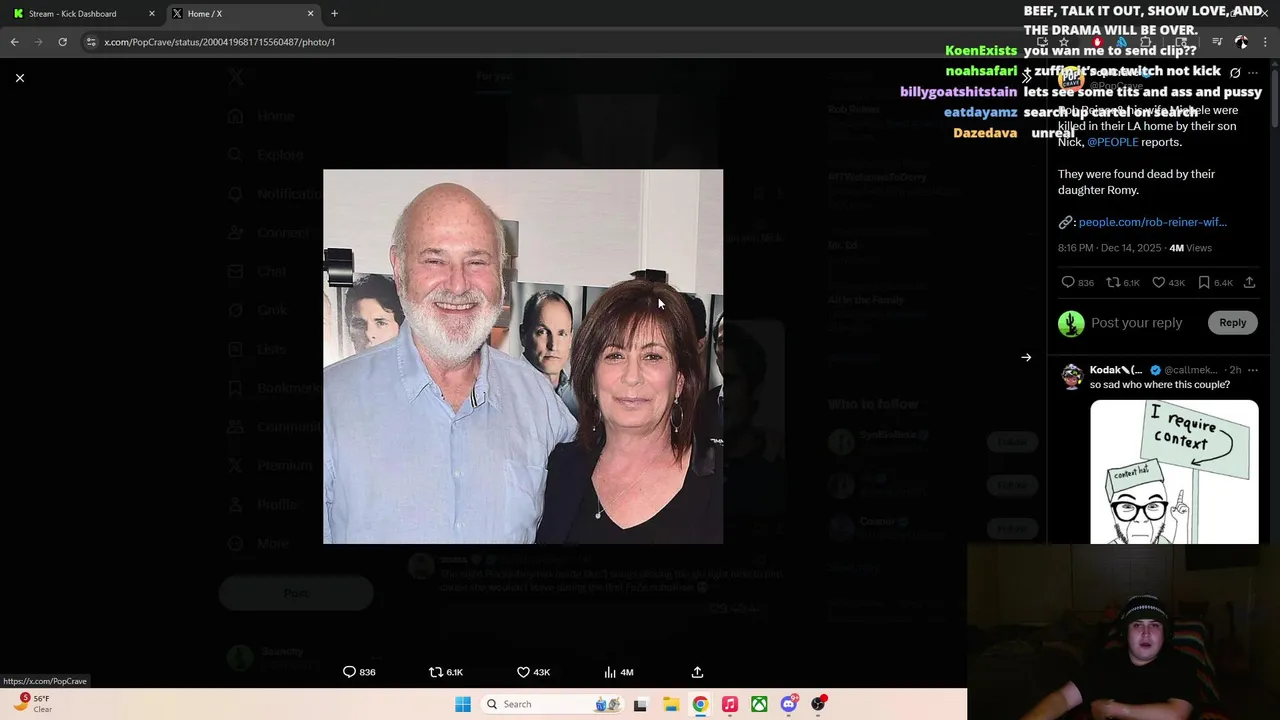Image resolution: width=1280 pixels, height=720 pixels.
Task: Click the 8:16 PM · Dec 14, 2025 timestamp
Action: (x=1110, y=248)
